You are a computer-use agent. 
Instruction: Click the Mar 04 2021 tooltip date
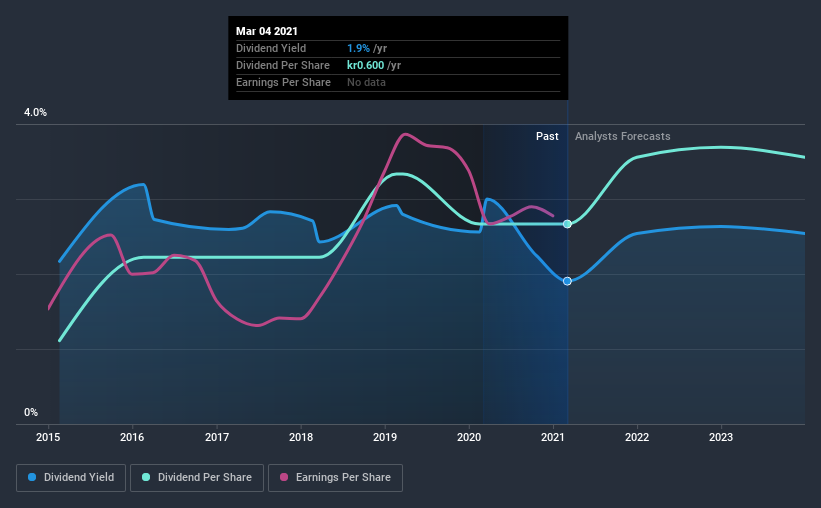267,31
